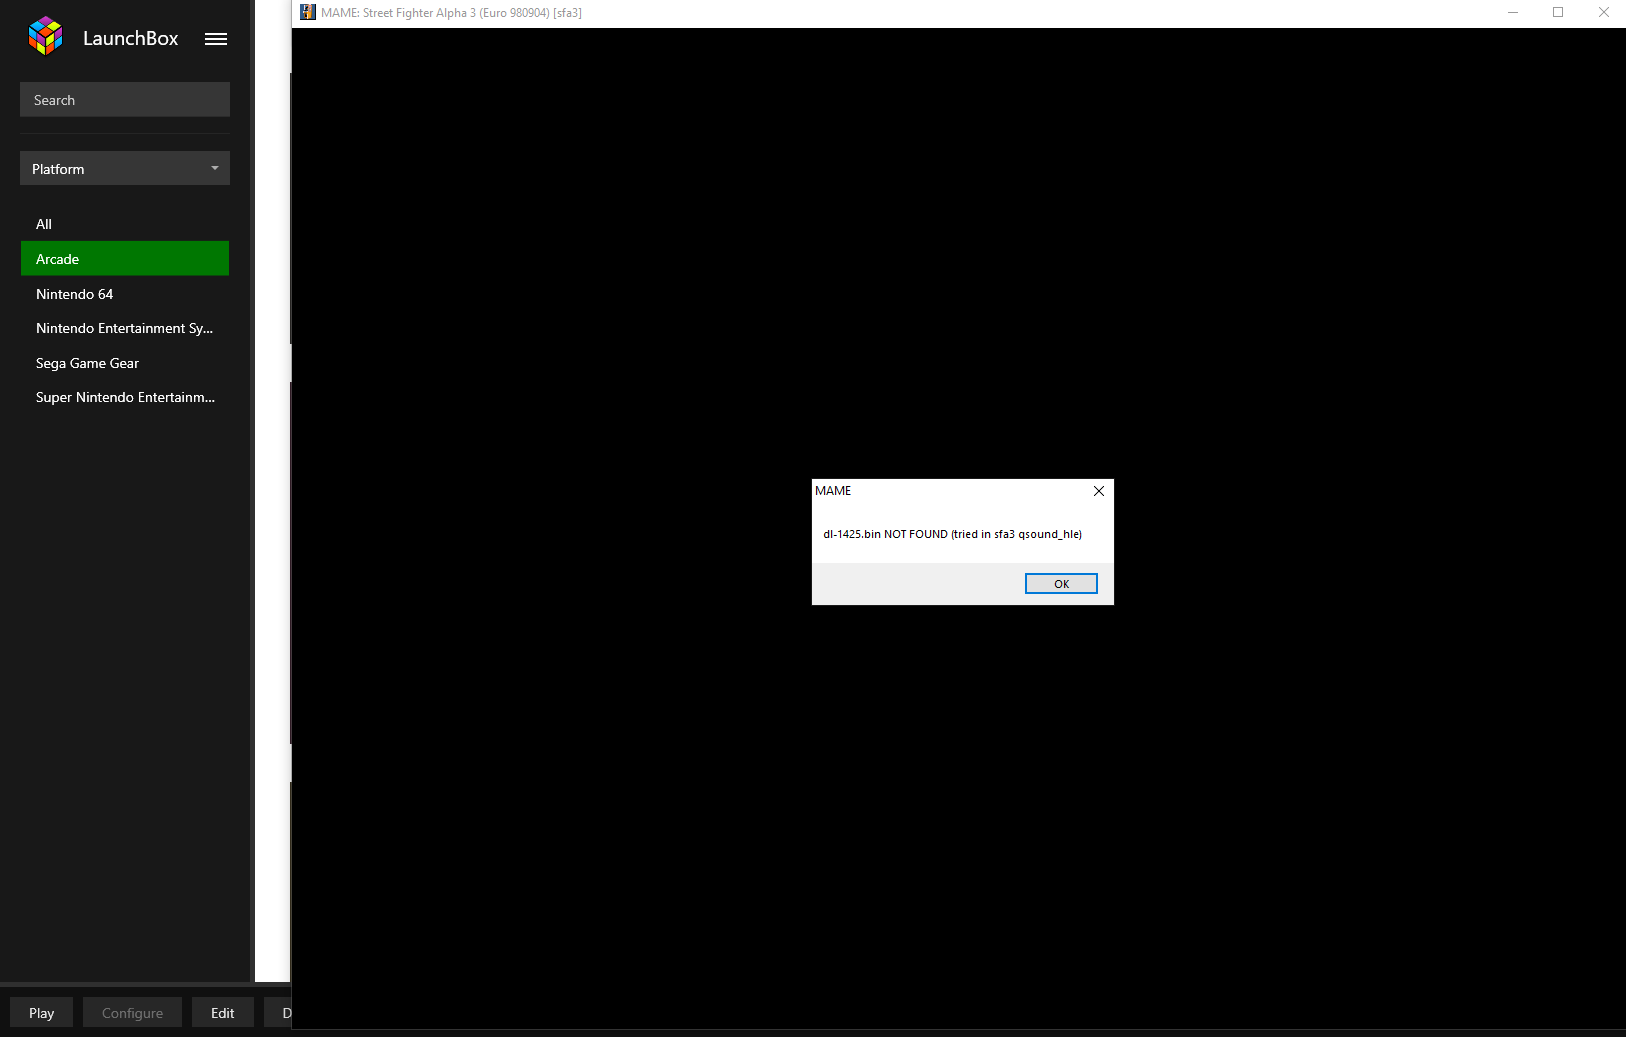Click the Play button
The image size is (1626, 1037).
41,1012
